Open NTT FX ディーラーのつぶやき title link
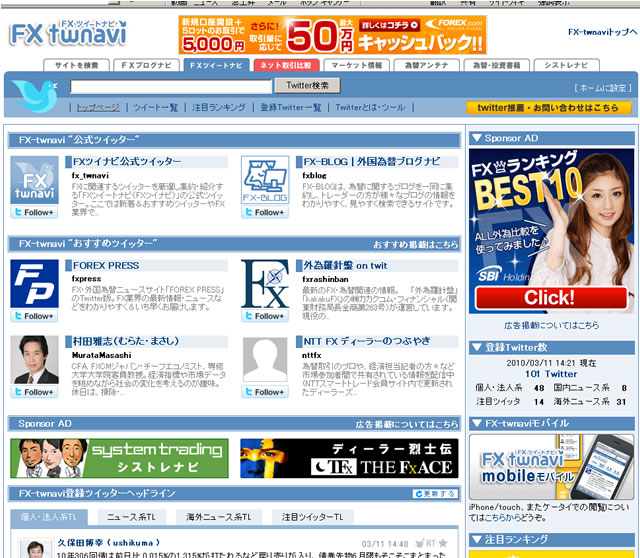640x558 pixels. click(367, 341)
